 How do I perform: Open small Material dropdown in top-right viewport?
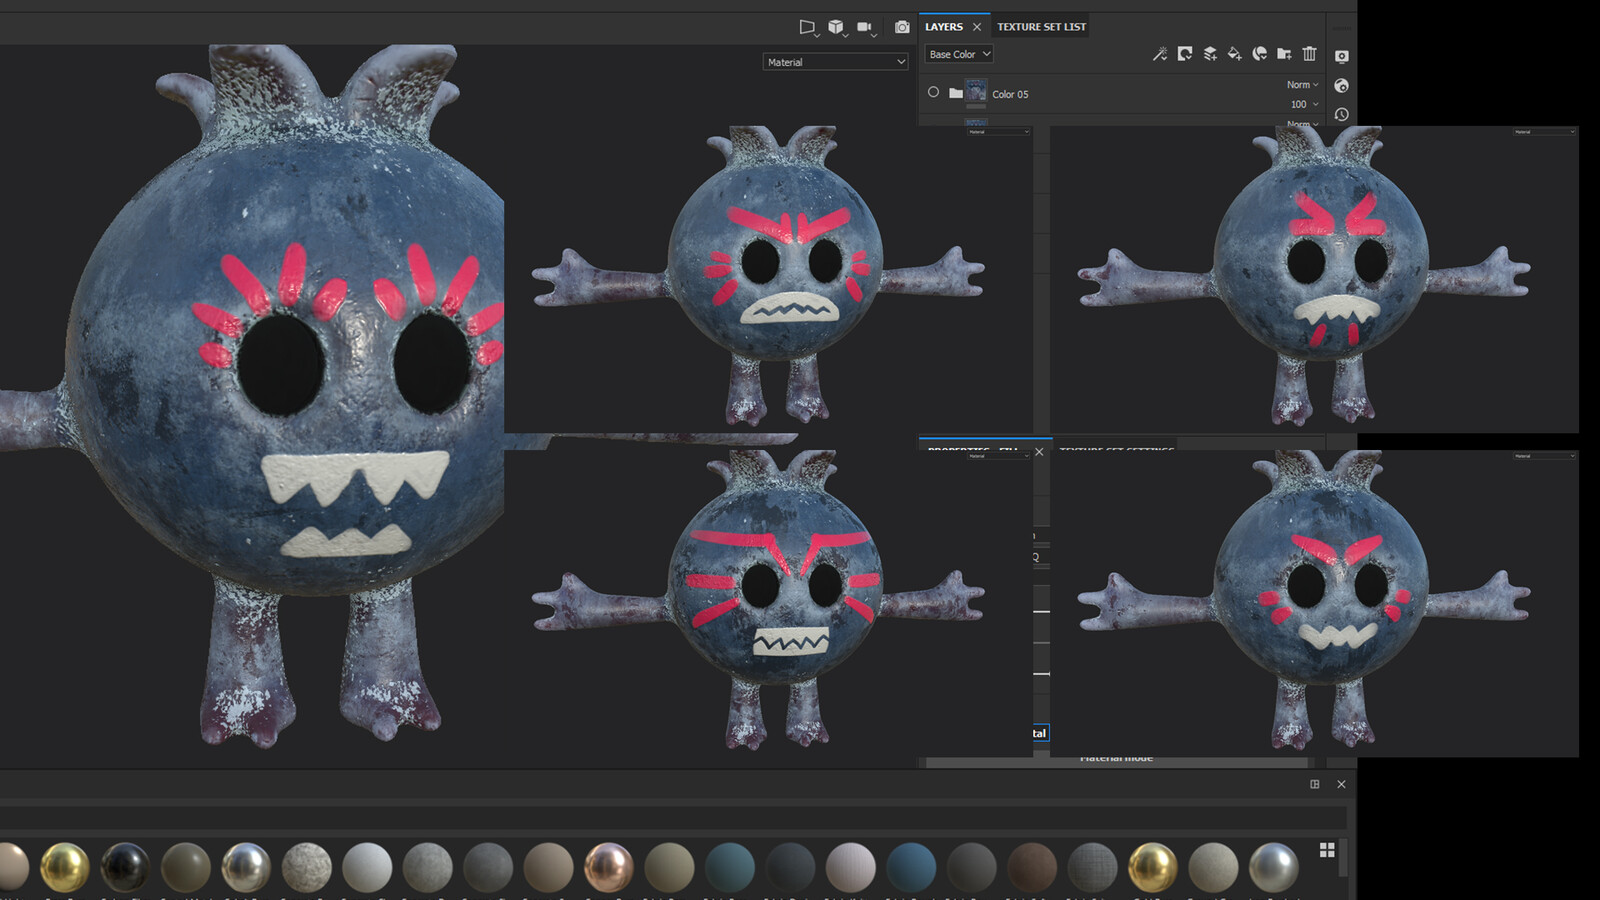click(x=1544, y=132)
